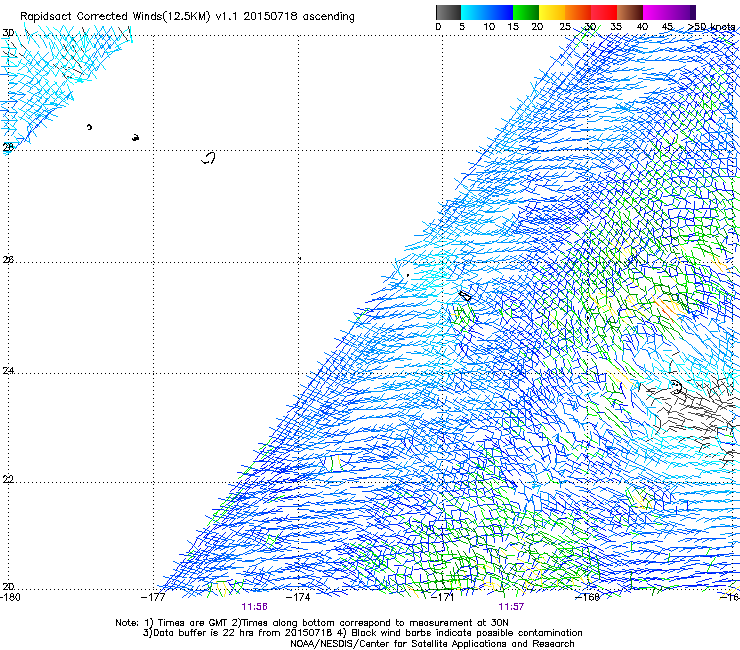Select the orange 25–30 knots color segment

[x=578, y=12]
